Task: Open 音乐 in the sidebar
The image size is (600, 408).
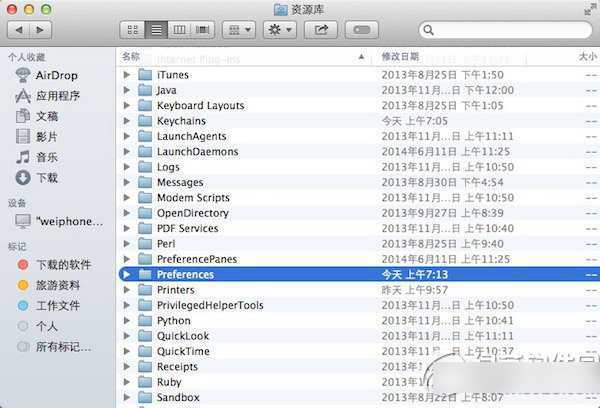Action: pyautogui.click(x=37, y=157)
